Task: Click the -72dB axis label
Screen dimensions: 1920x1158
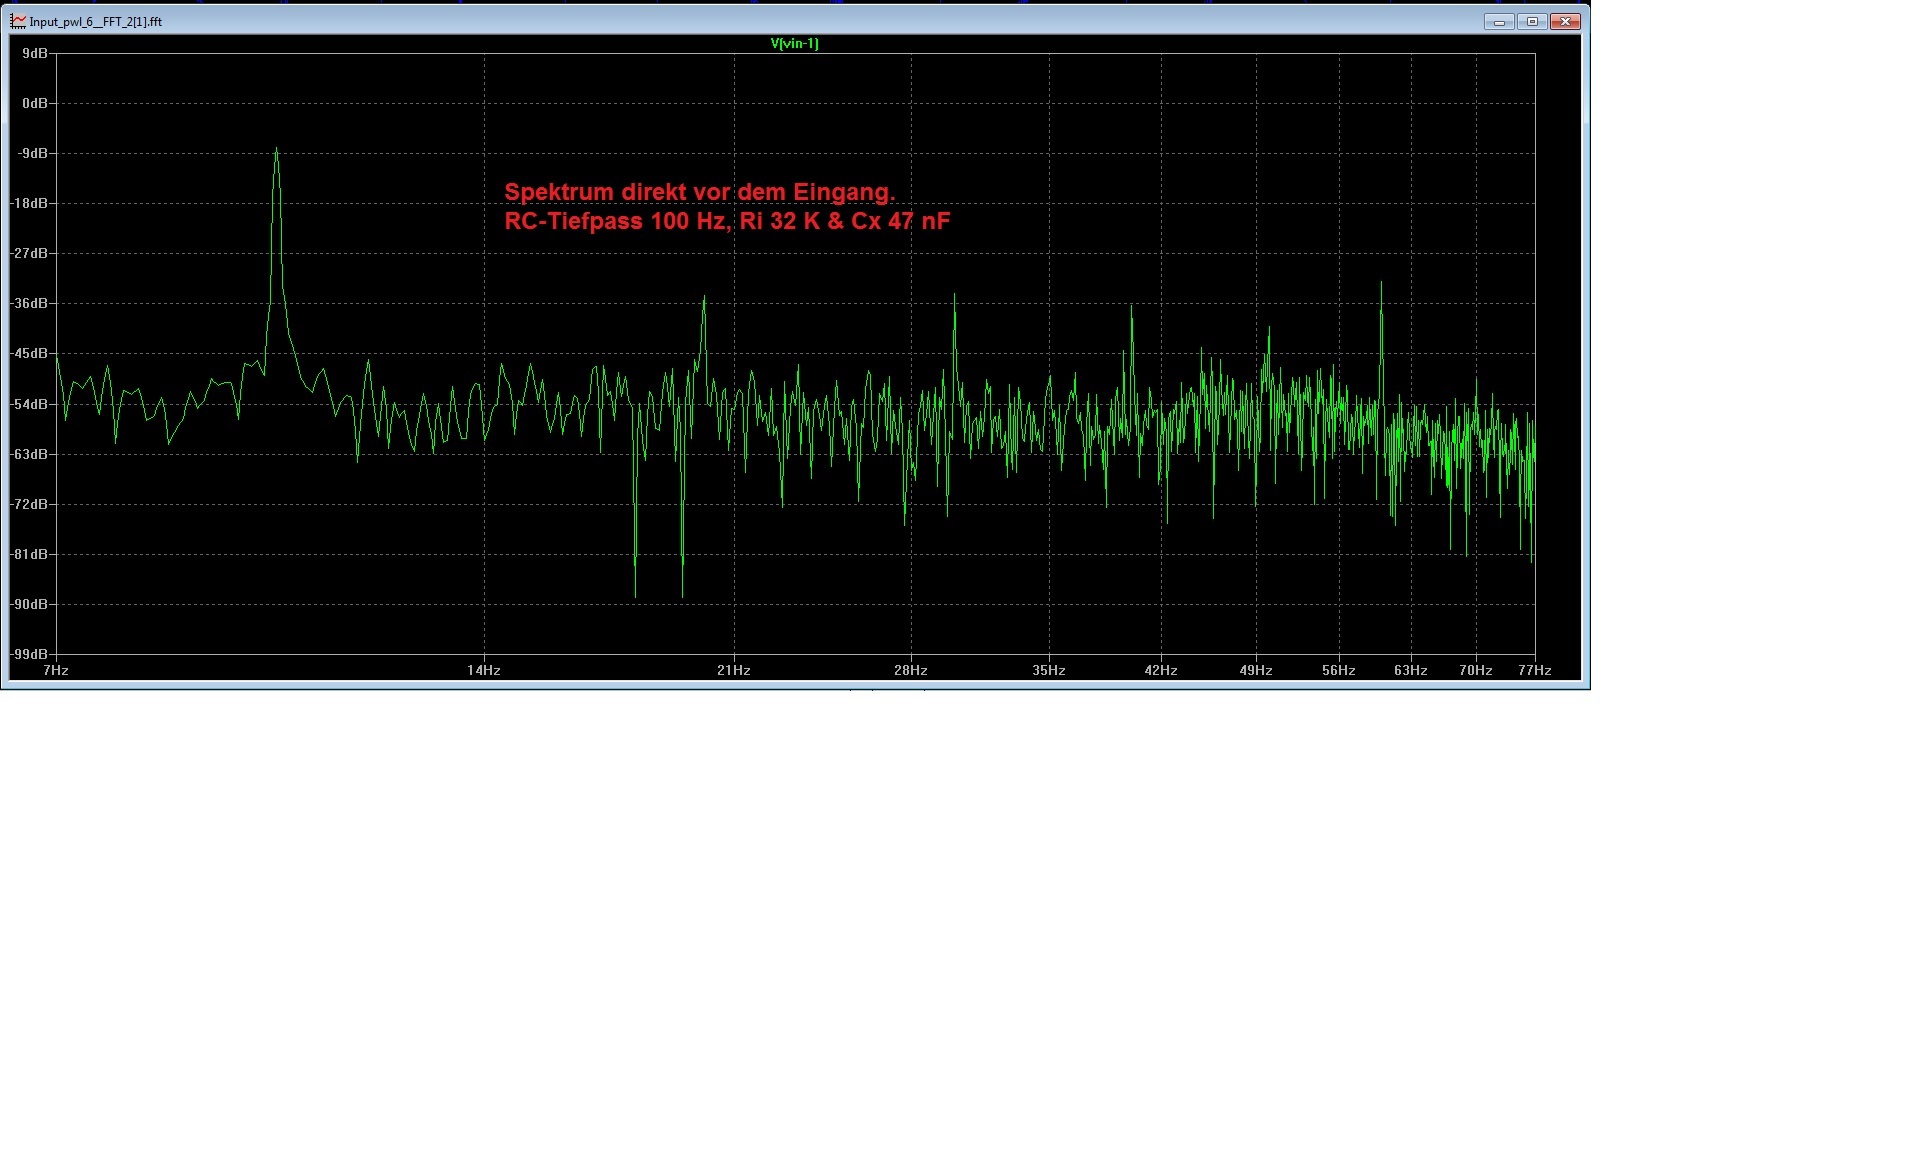Action: 30,504
